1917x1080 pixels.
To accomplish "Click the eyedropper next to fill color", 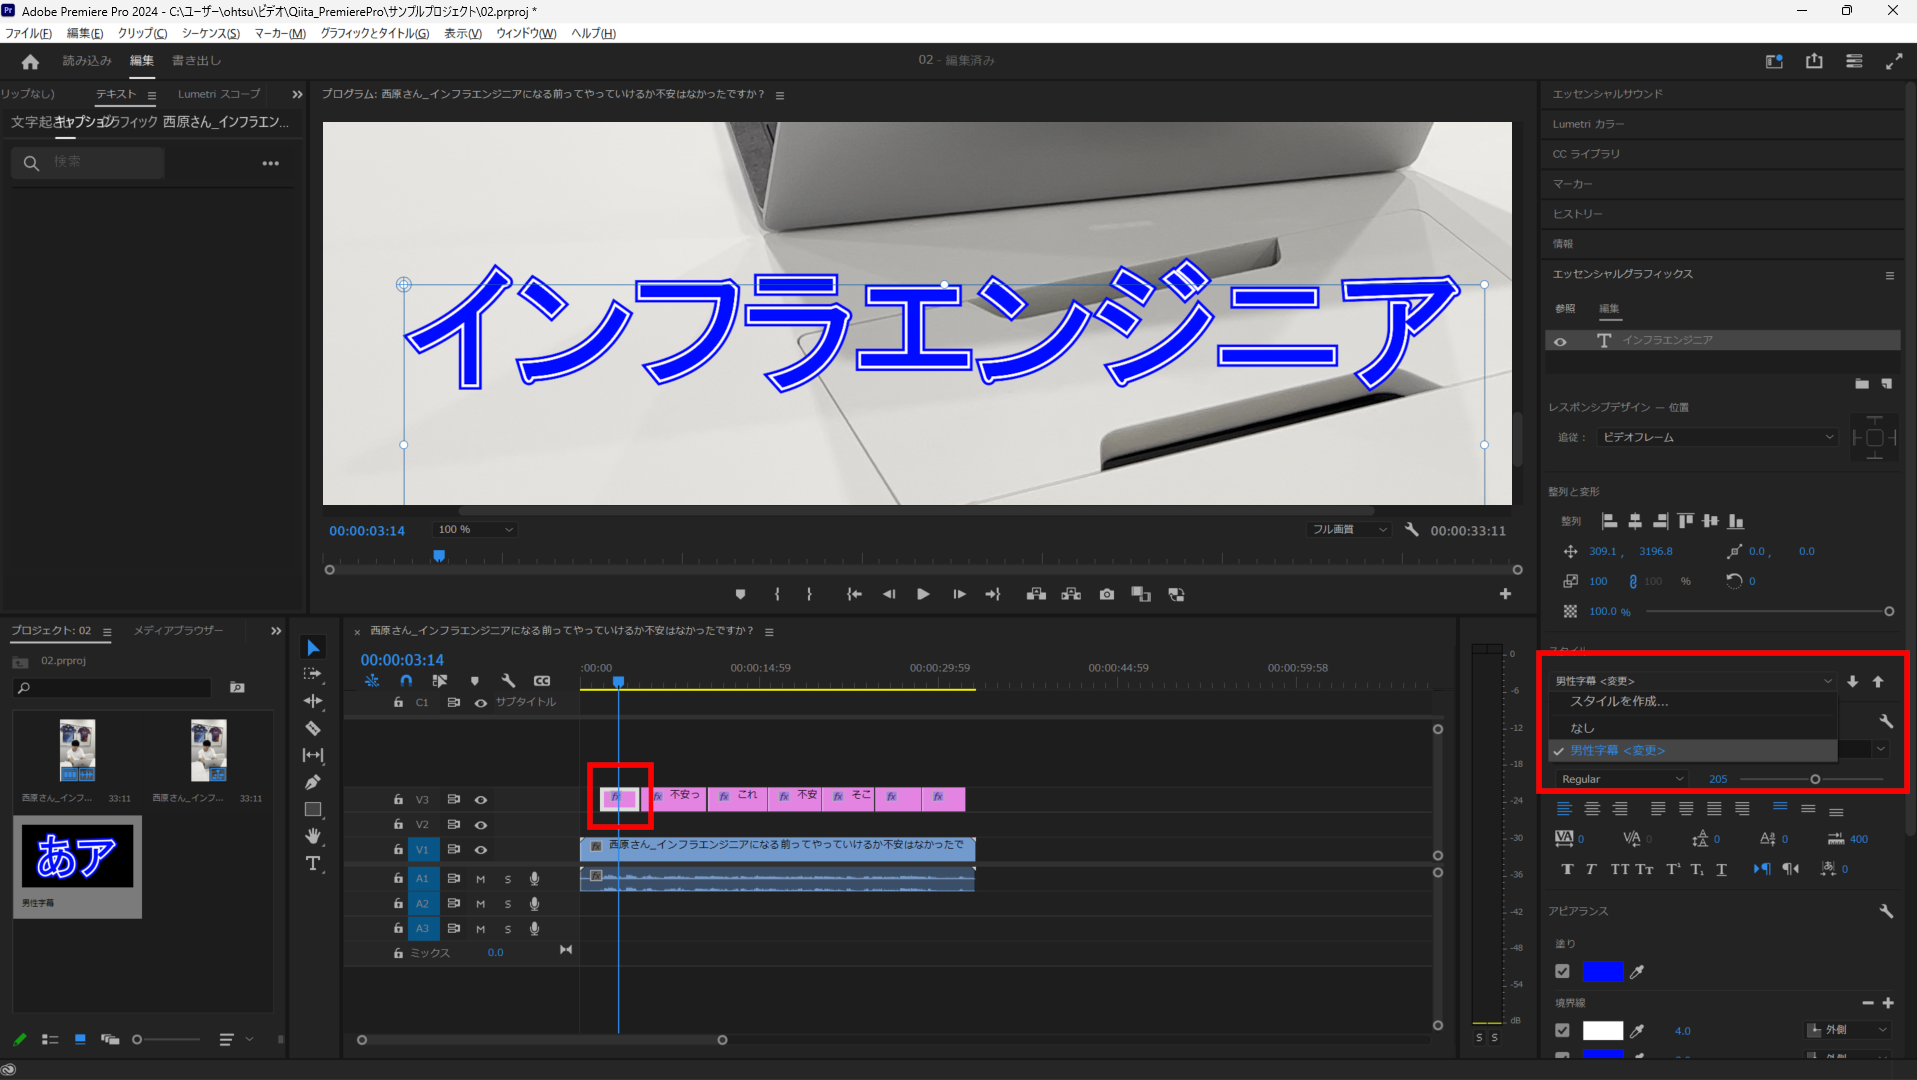I will pyautogui.click(x=1637, y=972).
